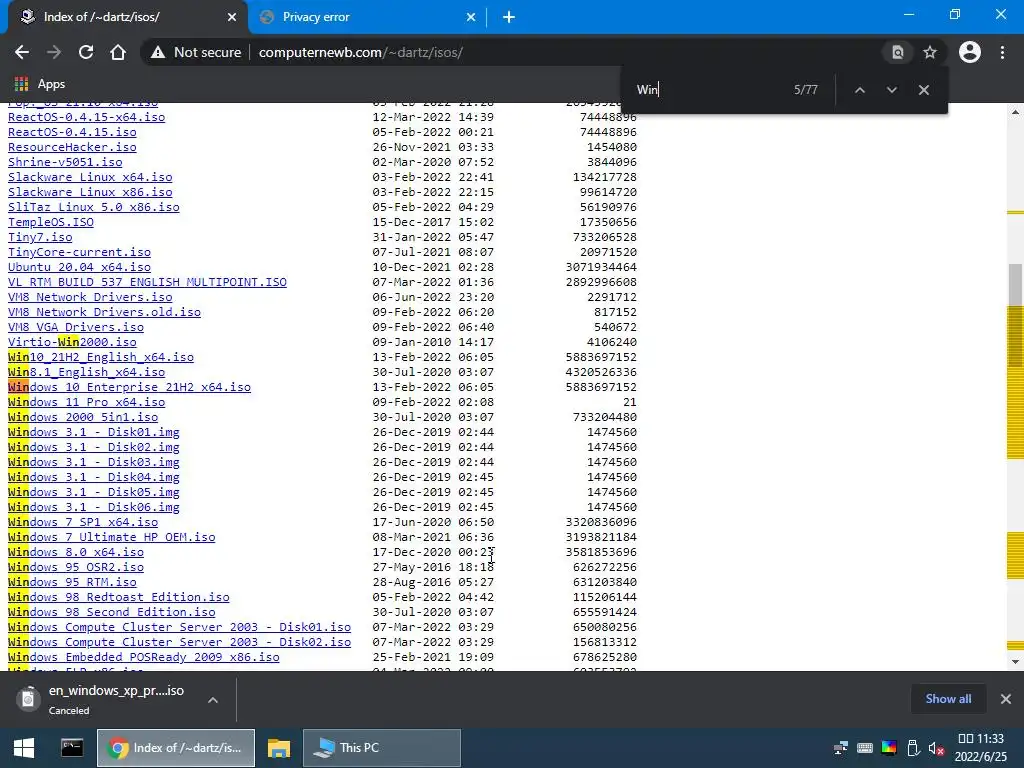Open the browser home page
The width and height of the screenshot is (1024, 768).
[118, 52]
